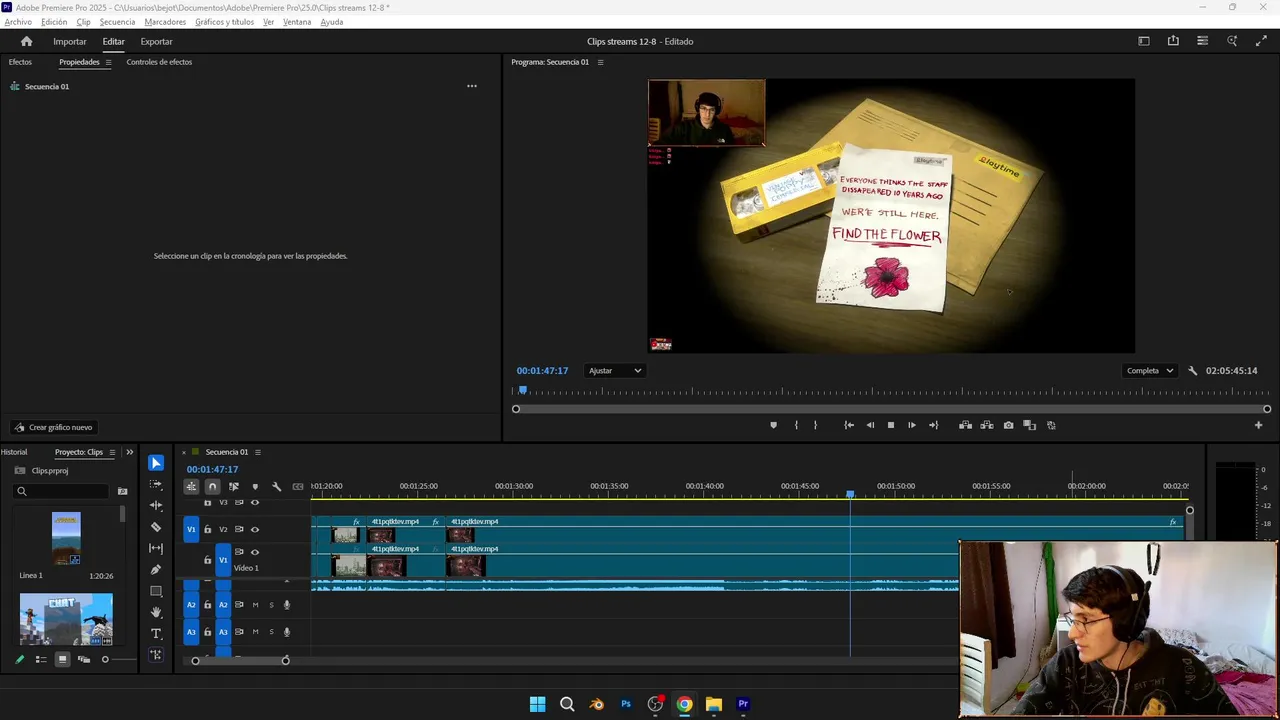Open the Marcadores menu
Viewport: 1280px width, 720px height.
pyautogui.click(x=165, y=22)
